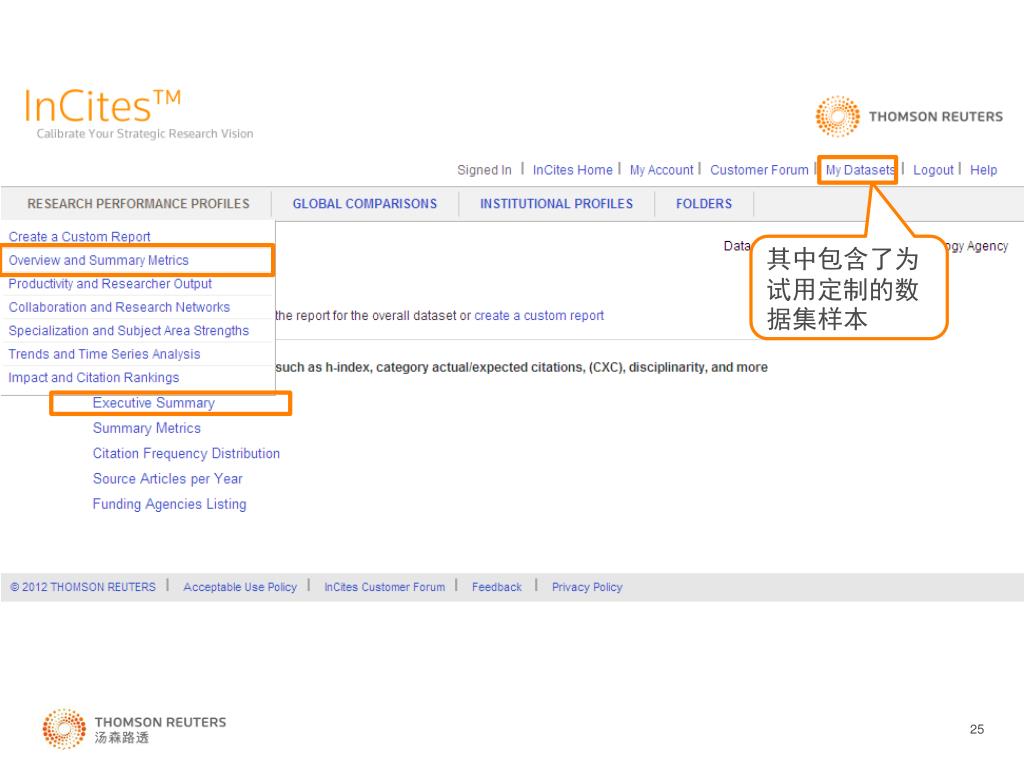
Task: Open Impact and Citation Rankings
Action: coord(93,377)
